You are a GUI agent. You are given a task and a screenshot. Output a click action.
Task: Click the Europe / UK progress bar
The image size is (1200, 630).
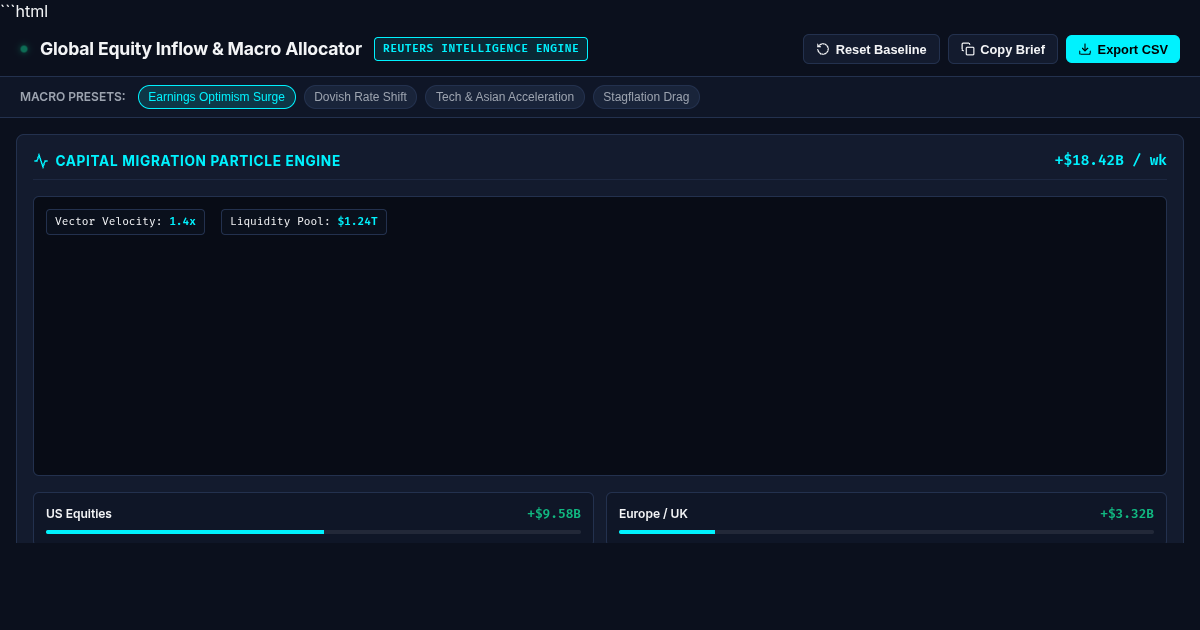(x=886, y=532)
